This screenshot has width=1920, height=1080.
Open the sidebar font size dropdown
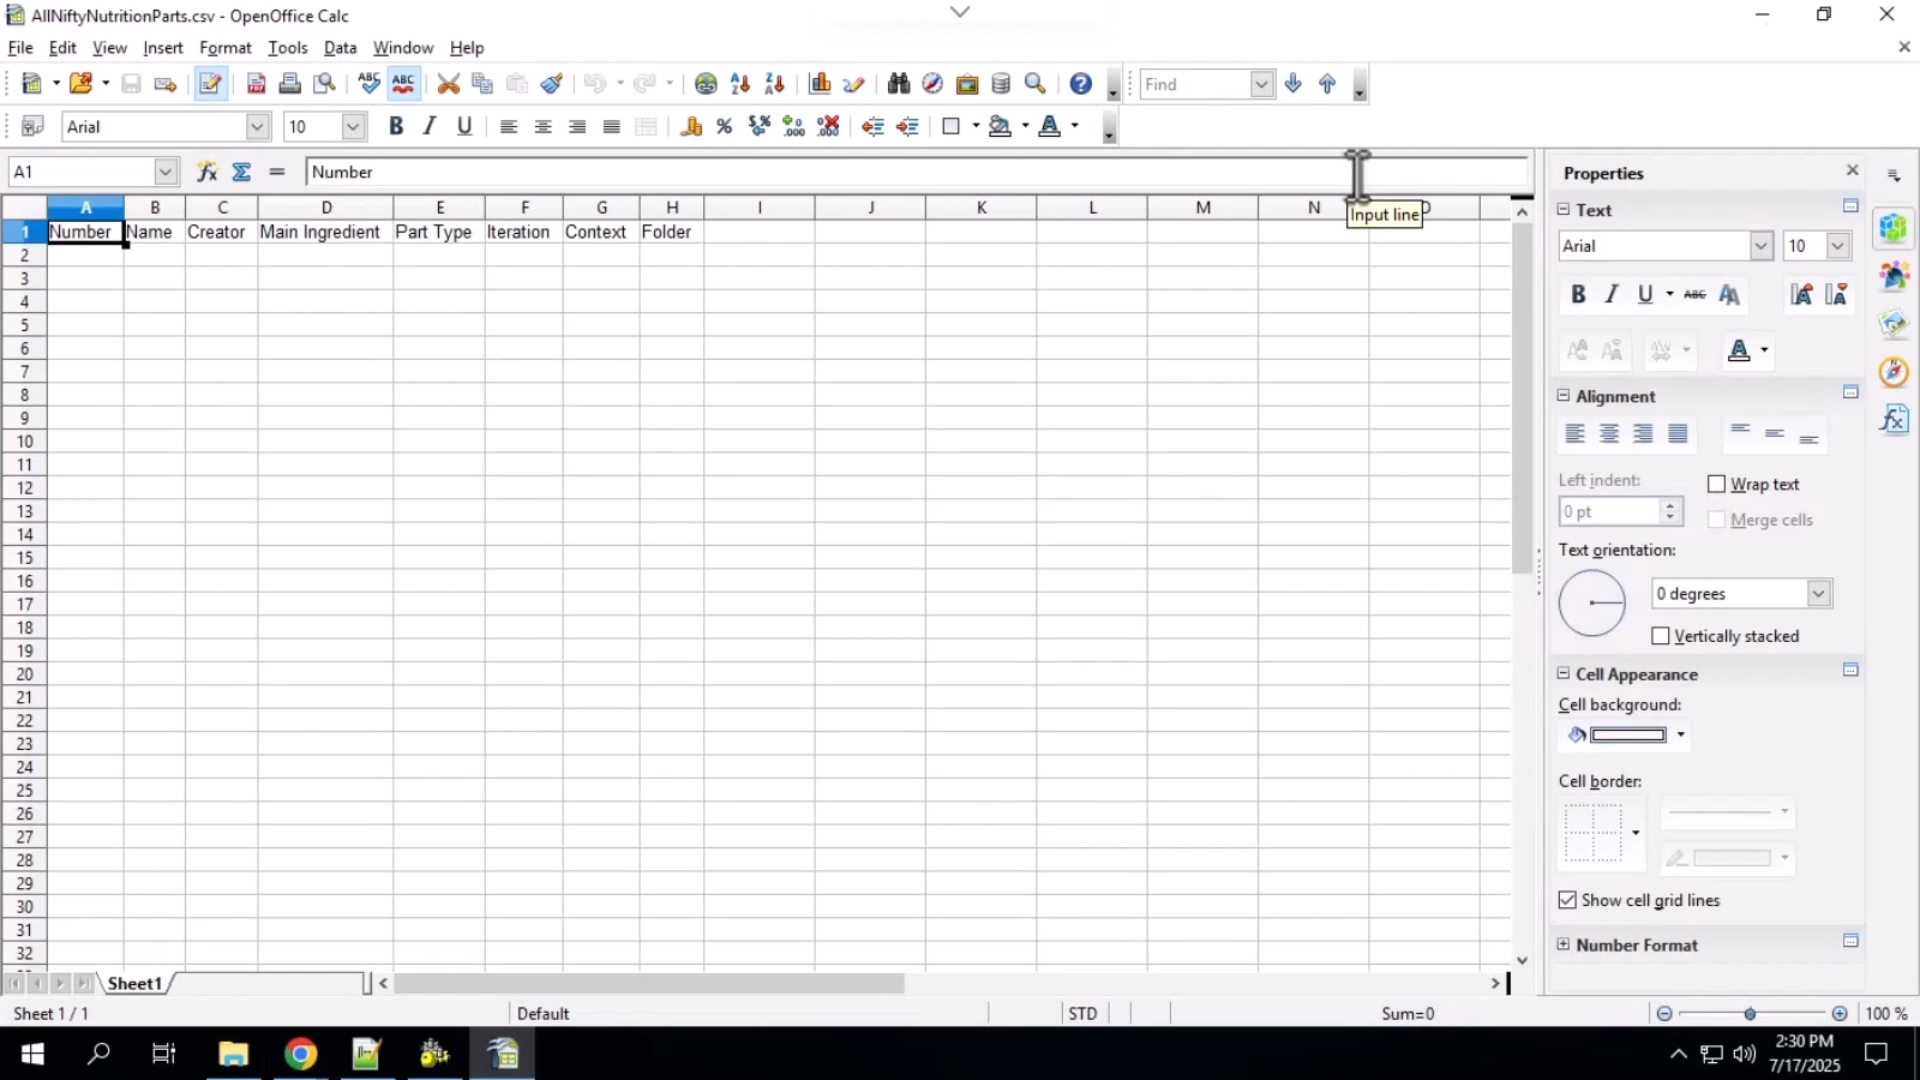click(1838, 246)
